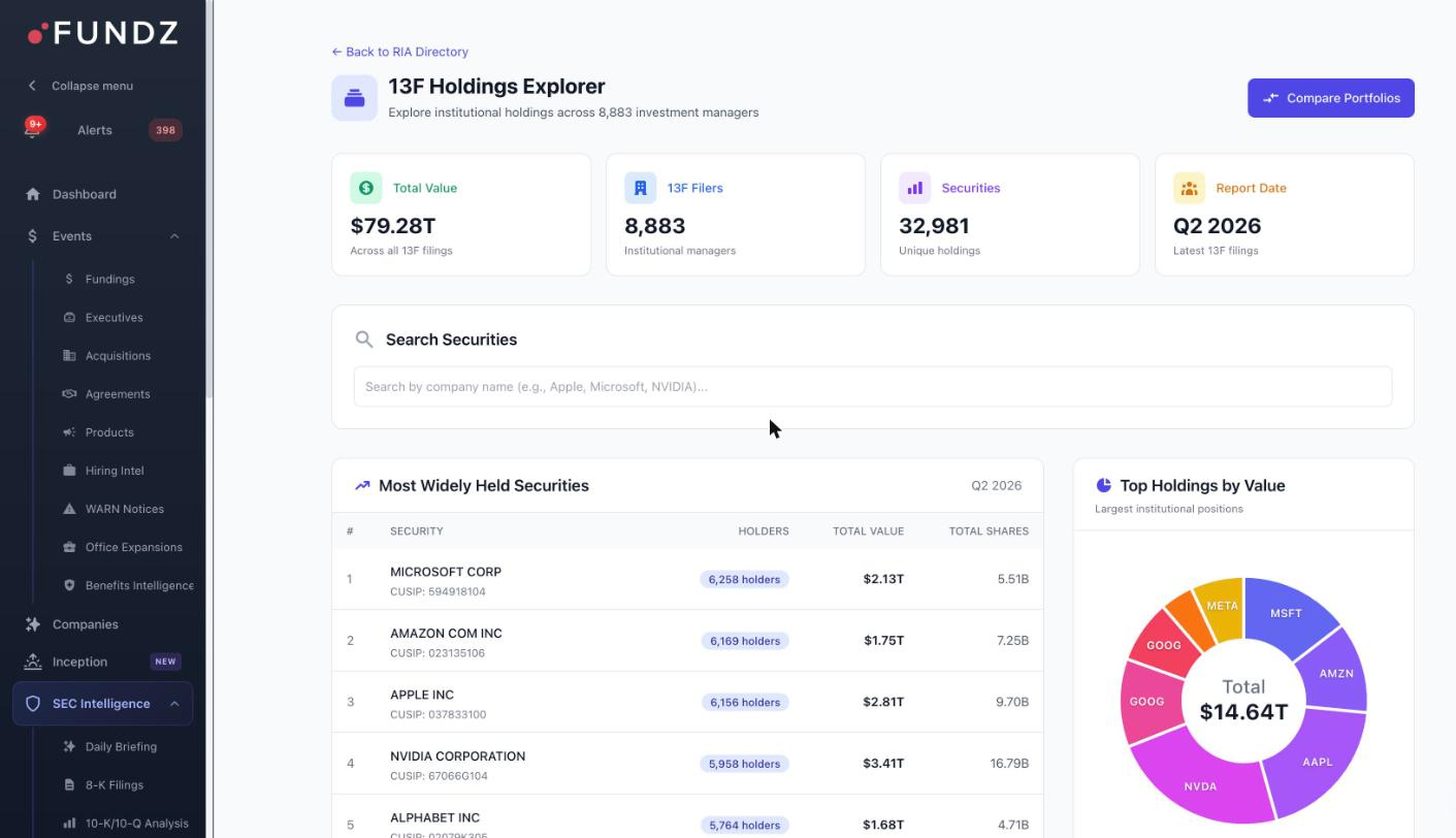Click the Acquisitions building icon

coord(69,355)
